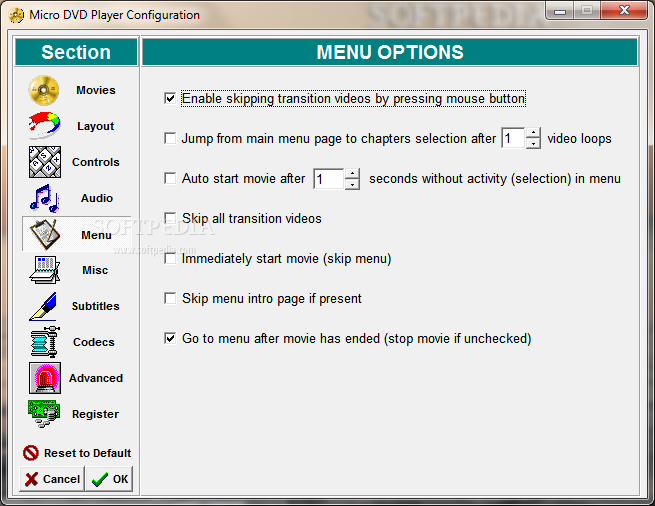Screen dimensions: 655x506
Task: Click the clipboard Menu icon
Action: tap(45, 234)
